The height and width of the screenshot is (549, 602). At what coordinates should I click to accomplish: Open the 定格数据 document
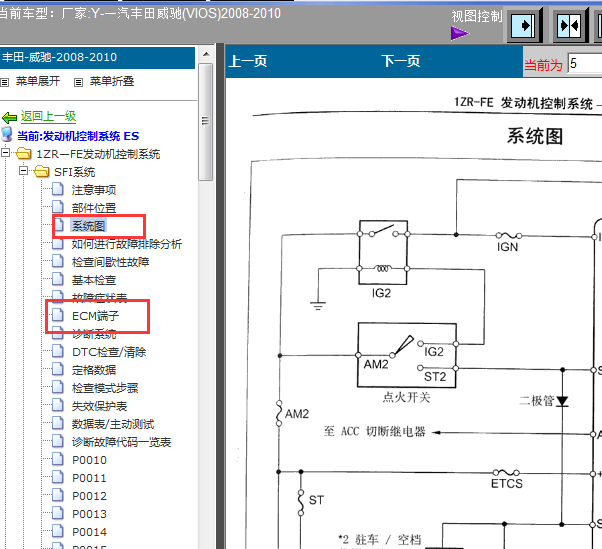click(94, 370)
